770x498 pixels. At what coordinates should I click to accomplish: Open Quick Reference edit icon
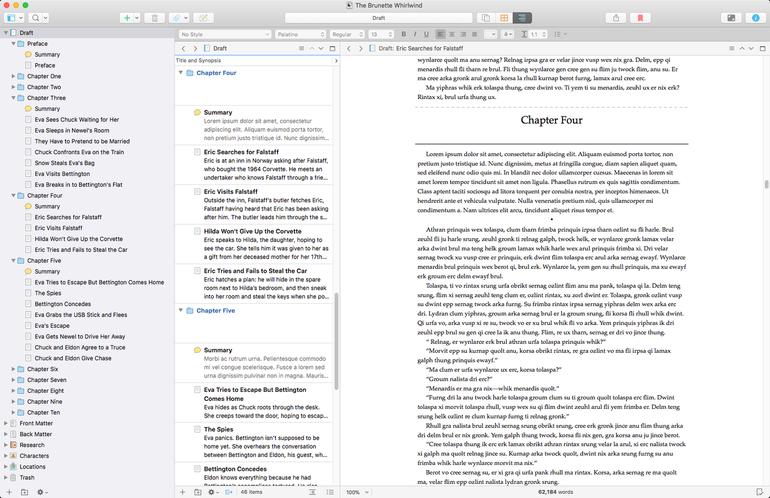pos(203,18)
